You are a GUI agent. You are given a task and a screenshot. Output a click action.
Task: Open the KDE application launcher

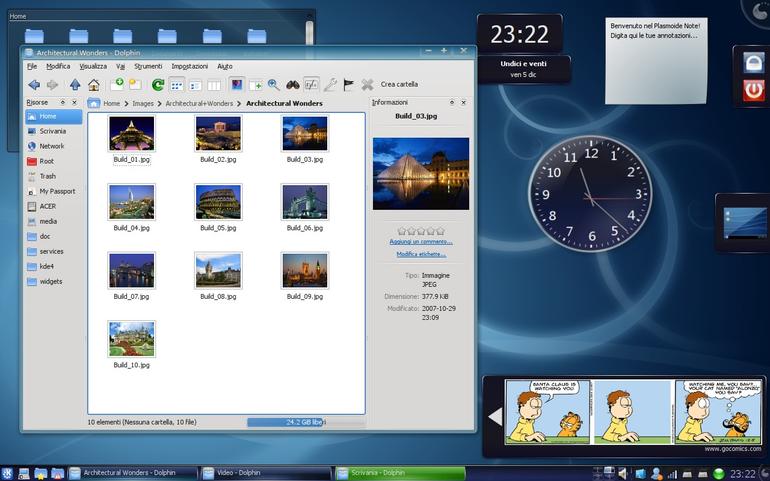(x=7, y=474)
